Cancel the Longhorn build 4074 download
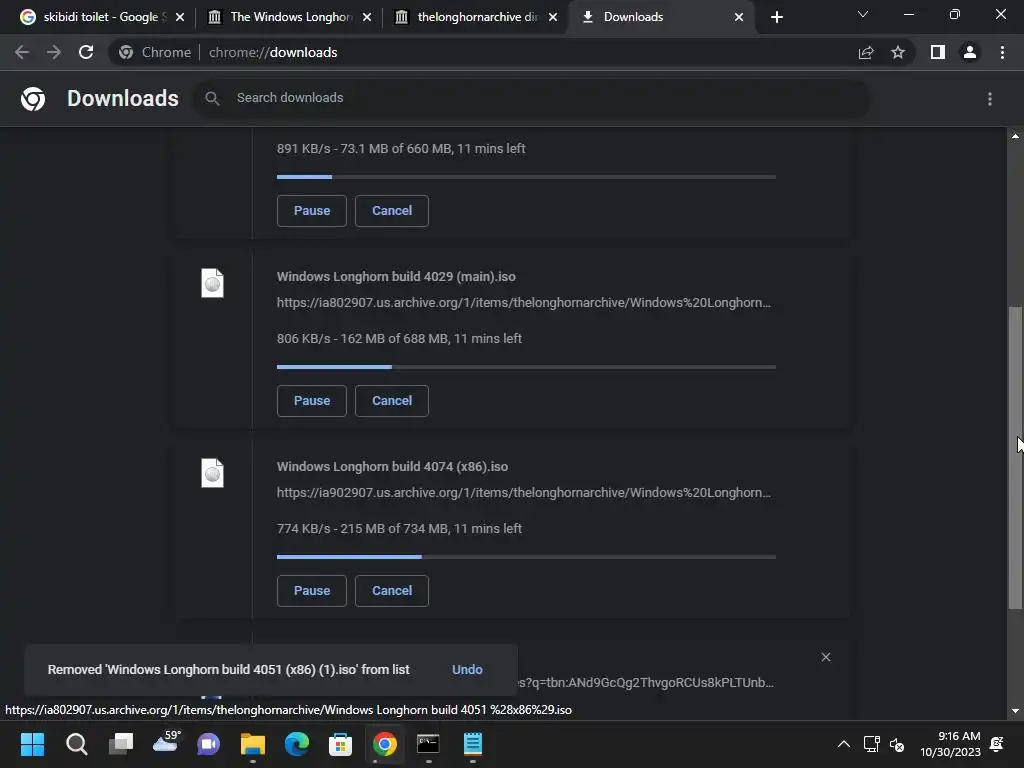 [x=392, y=591]
